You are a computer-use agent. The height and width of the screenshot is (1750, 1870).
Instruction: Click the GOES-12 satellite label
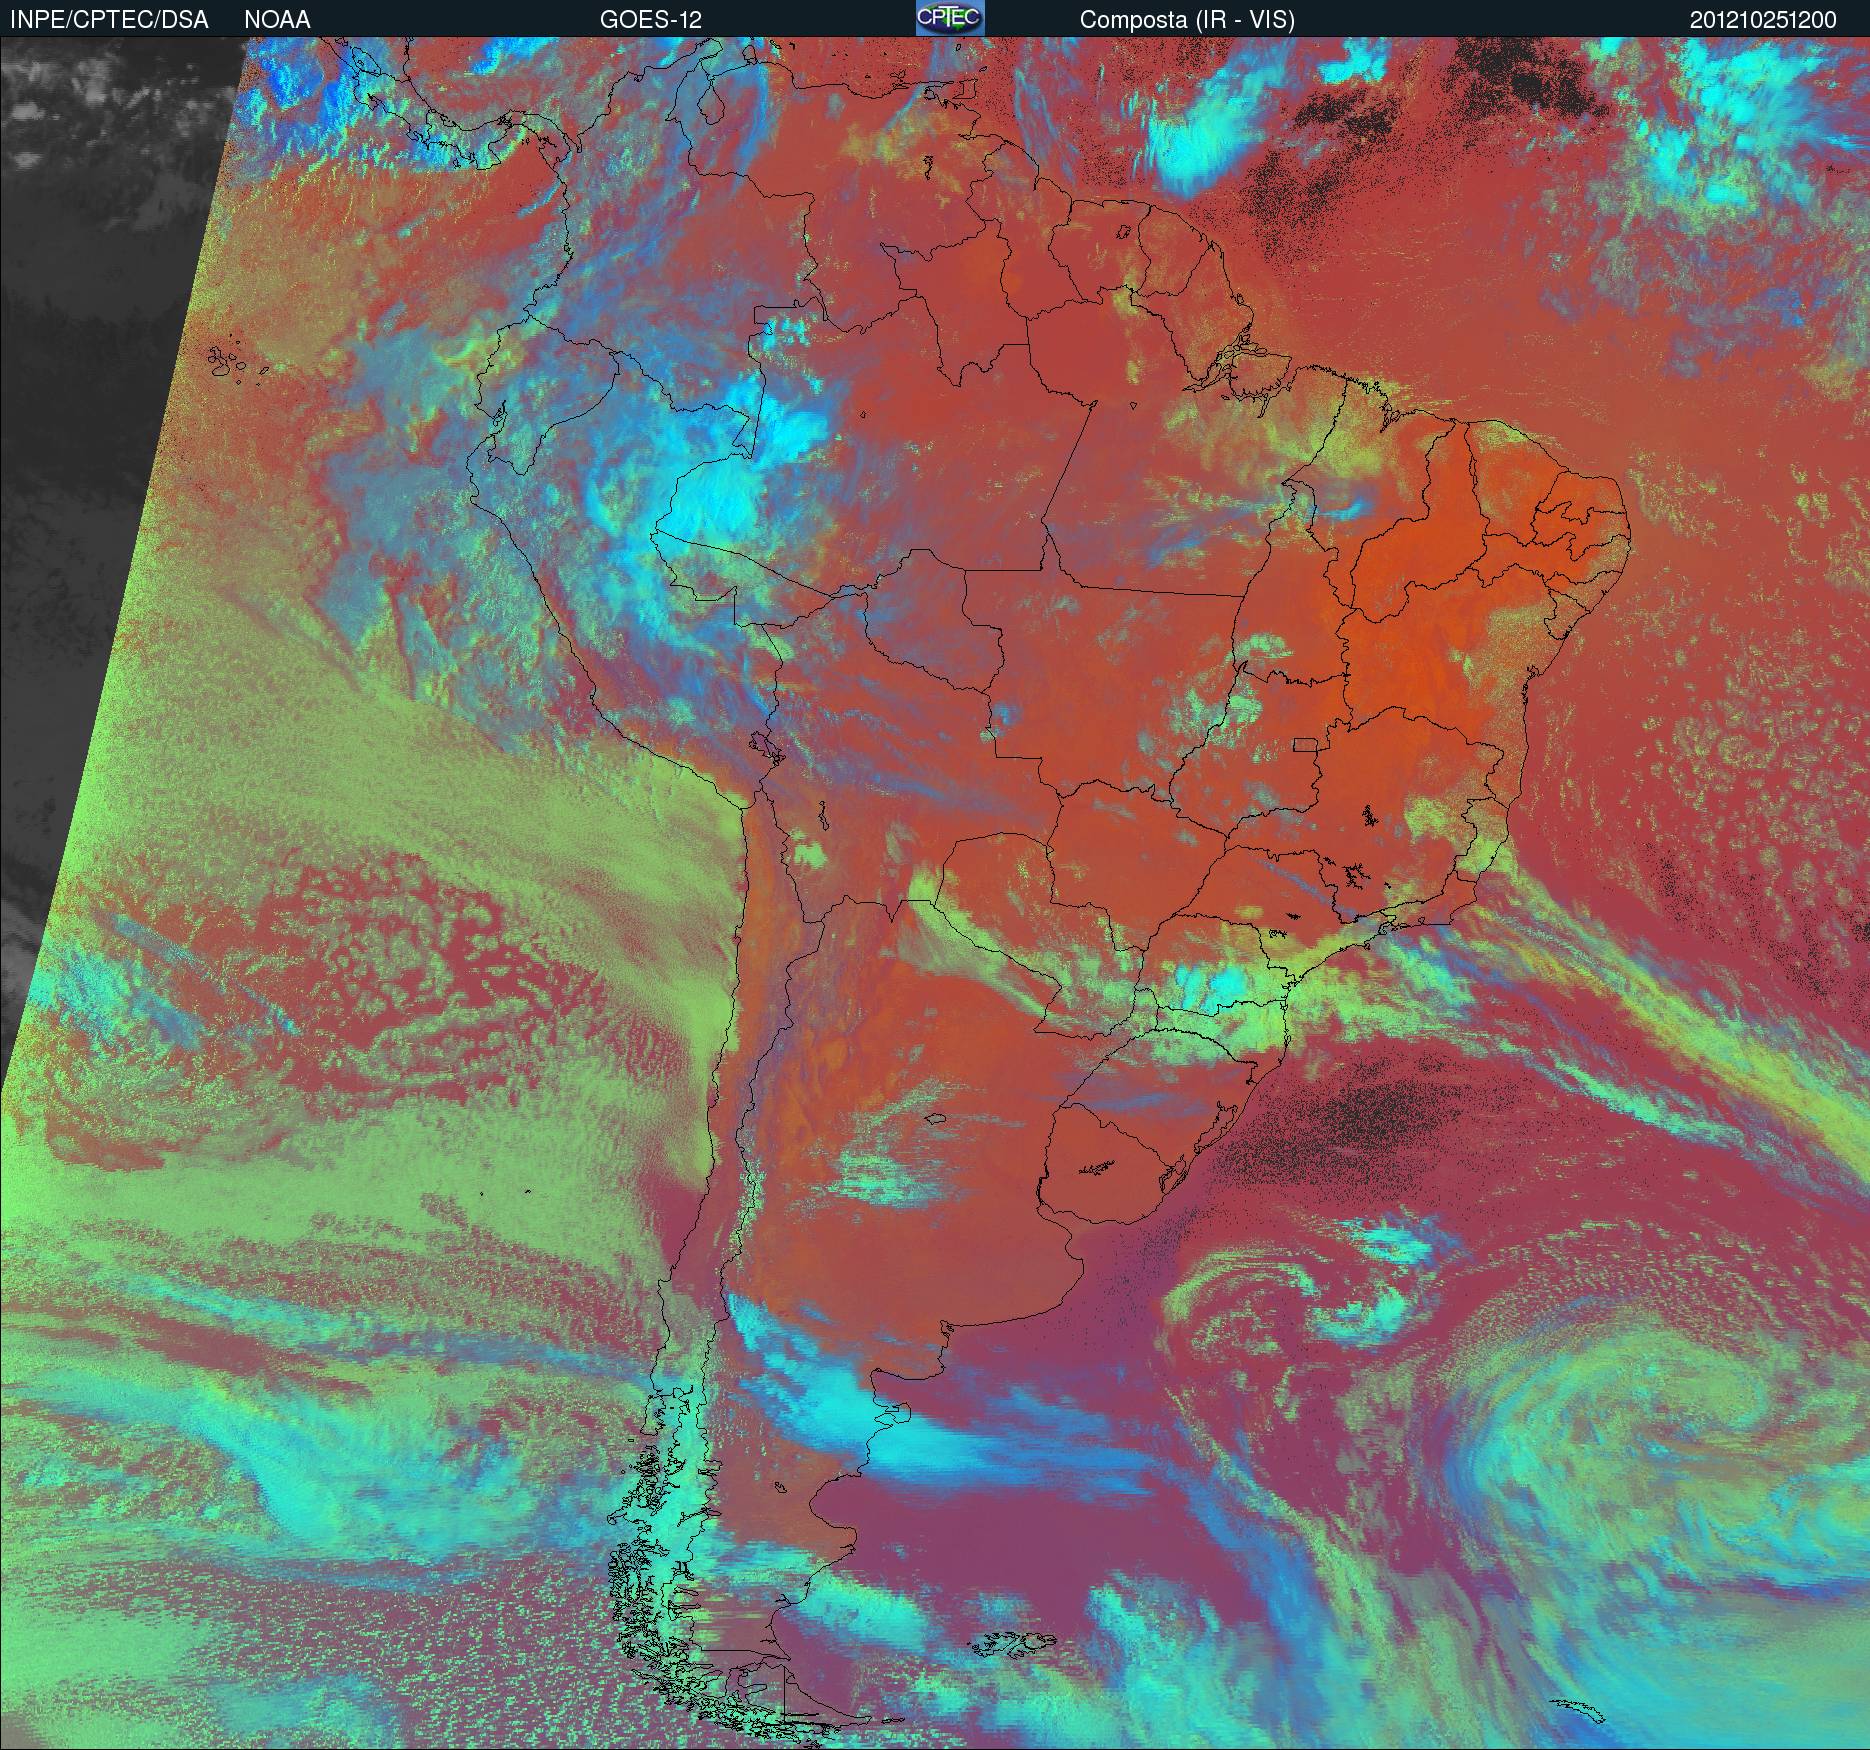pyautogui.click(x=651, y=20)
